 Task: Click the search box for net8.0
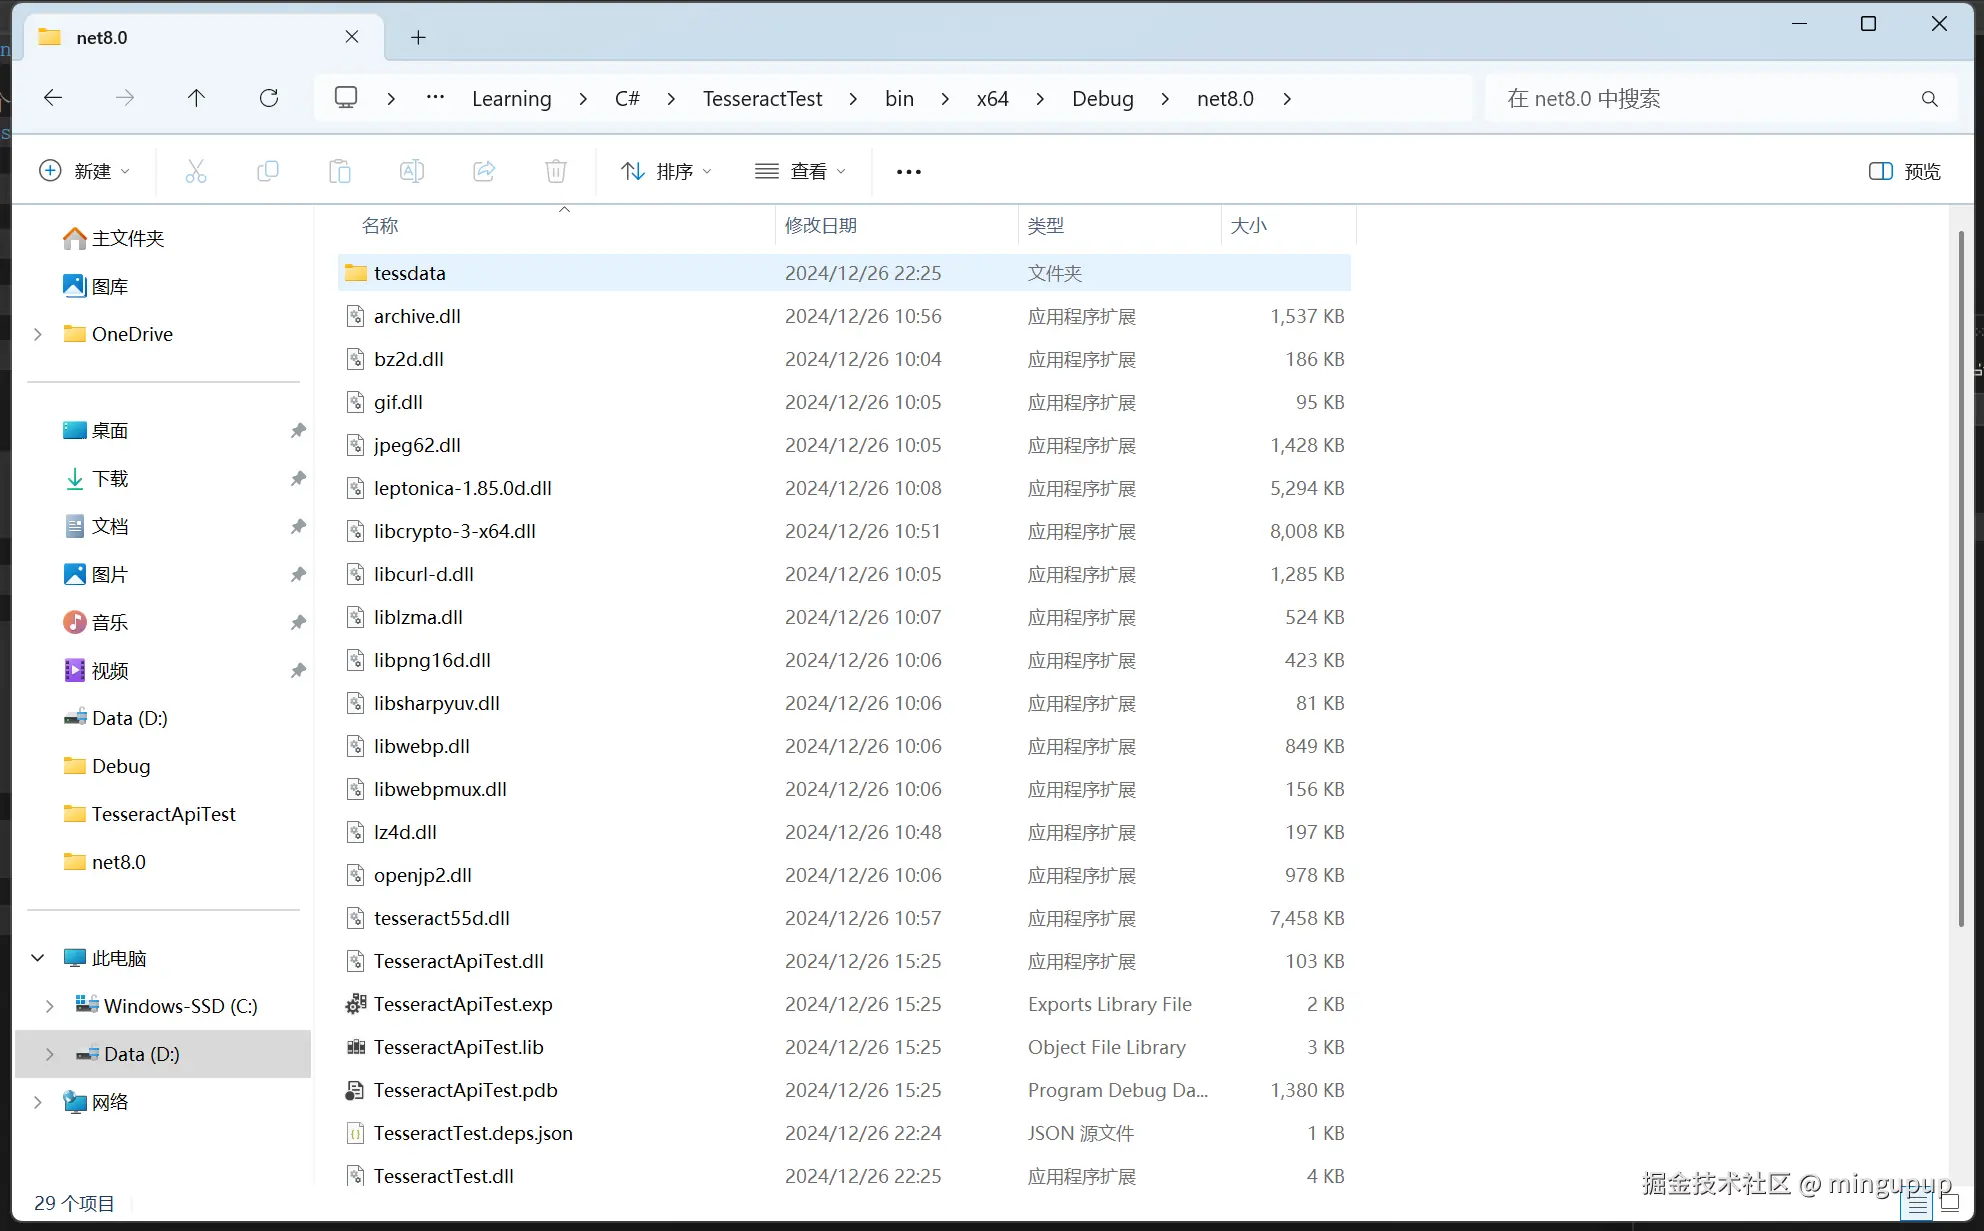click(x=1700, y=98)
